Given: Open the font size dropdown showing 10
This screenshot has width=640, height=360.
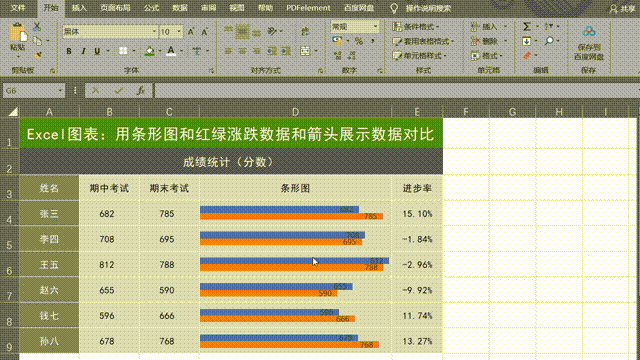Looking at the screenshot, I should [179, 31].
